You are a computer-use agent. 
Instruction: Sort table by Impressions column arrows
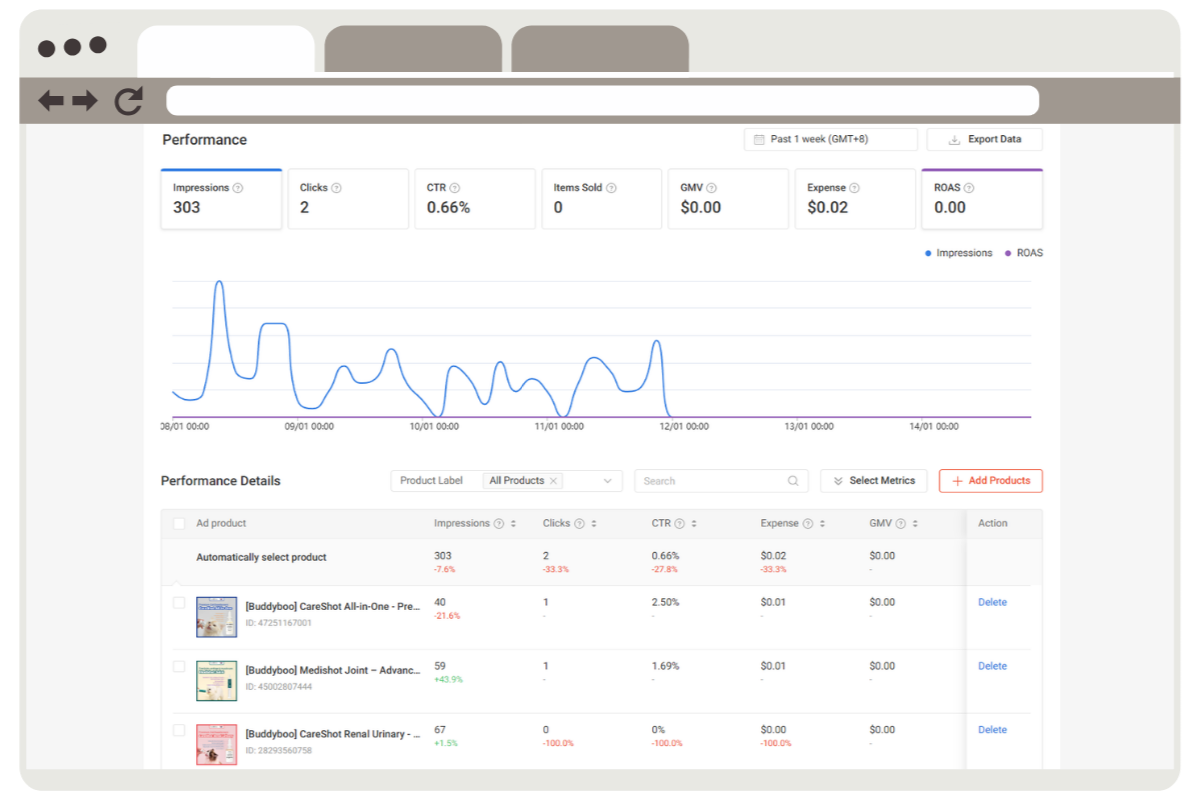(513, 524)
